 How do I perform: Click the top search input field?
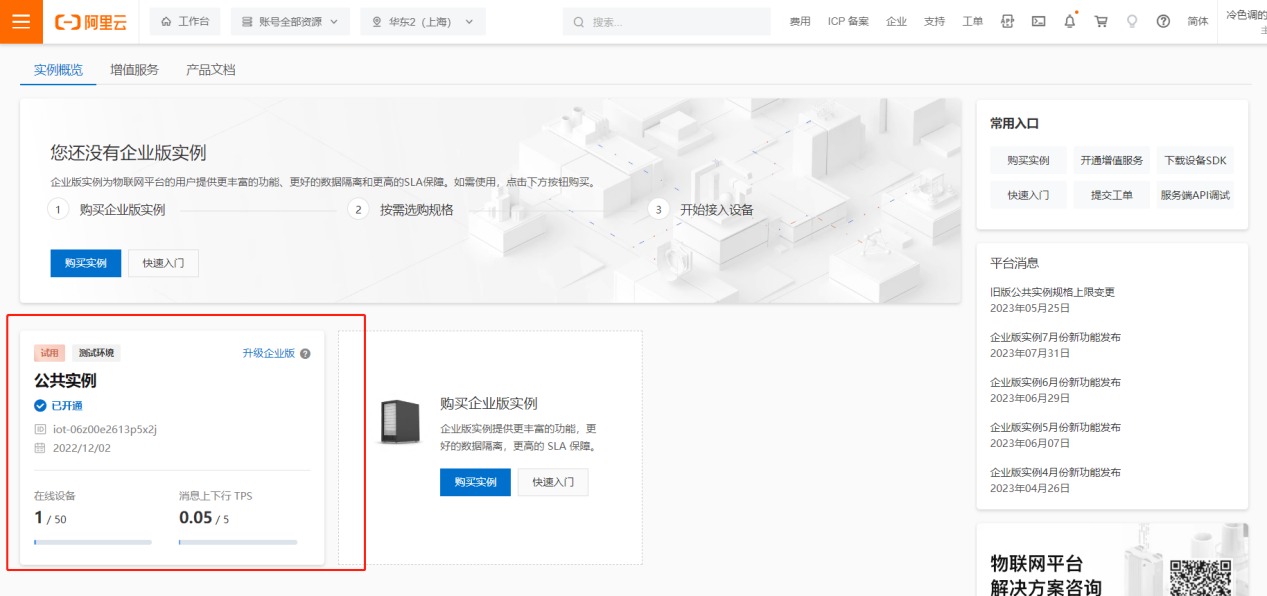coord(670,21)
